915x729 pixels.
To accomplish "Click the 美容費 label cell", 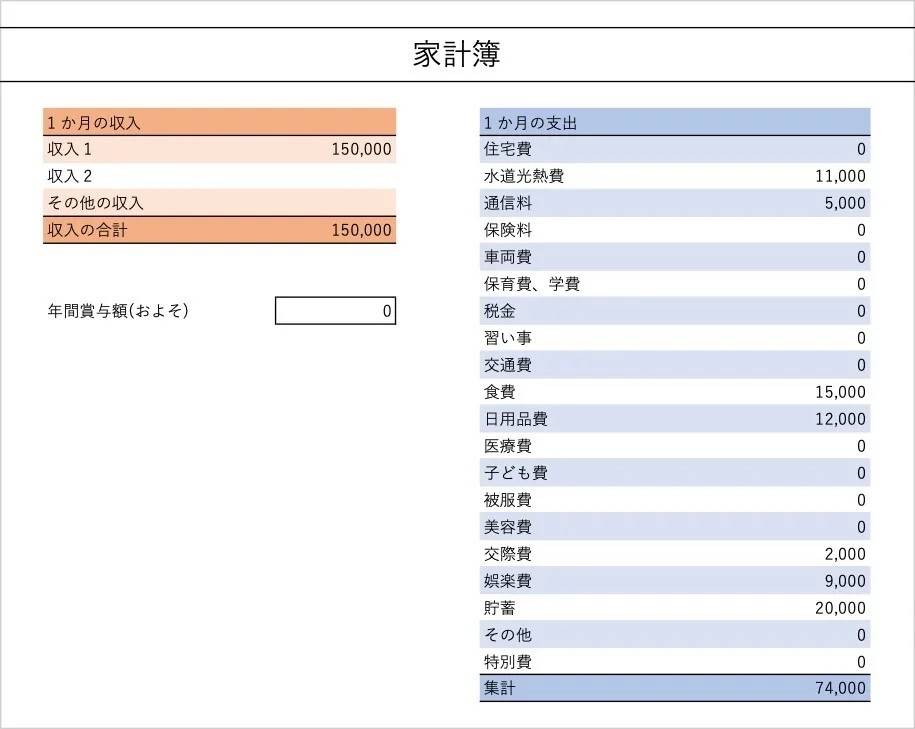I will 508,527.
